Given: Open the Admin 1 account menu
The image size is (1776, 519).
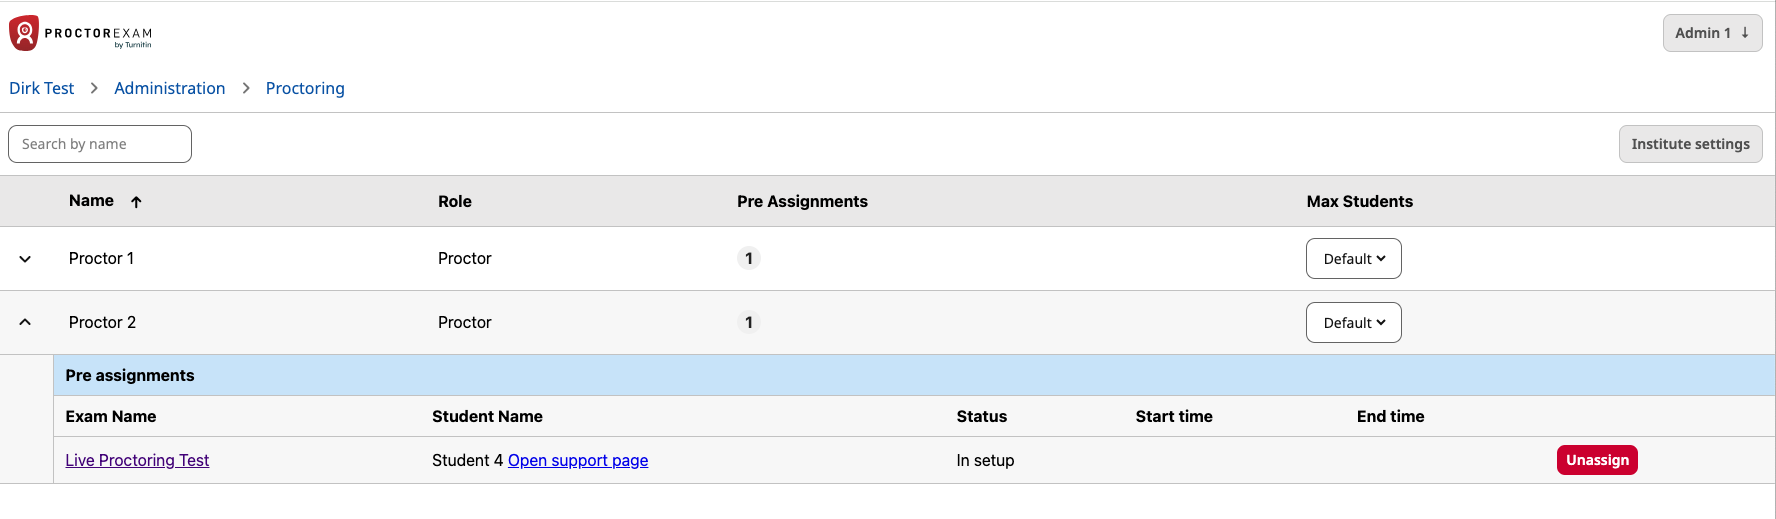Looking at the screenshot, I should (1712, 33).
